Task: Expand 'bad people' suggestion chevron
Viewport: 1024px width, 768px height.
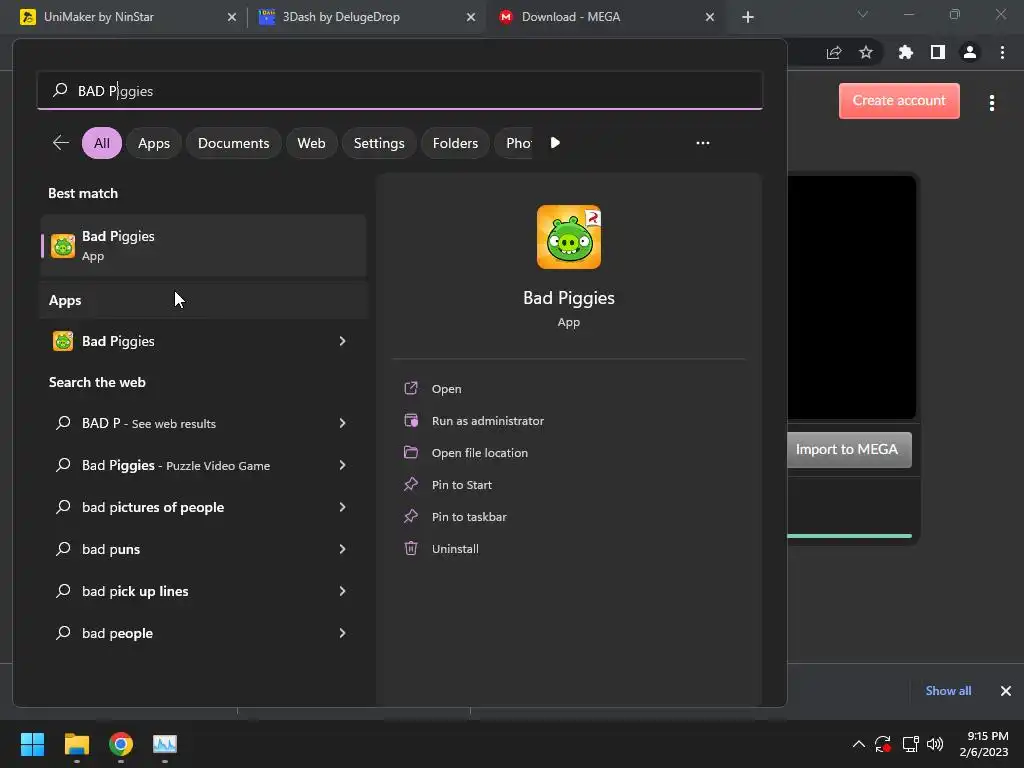Action: 342,633
